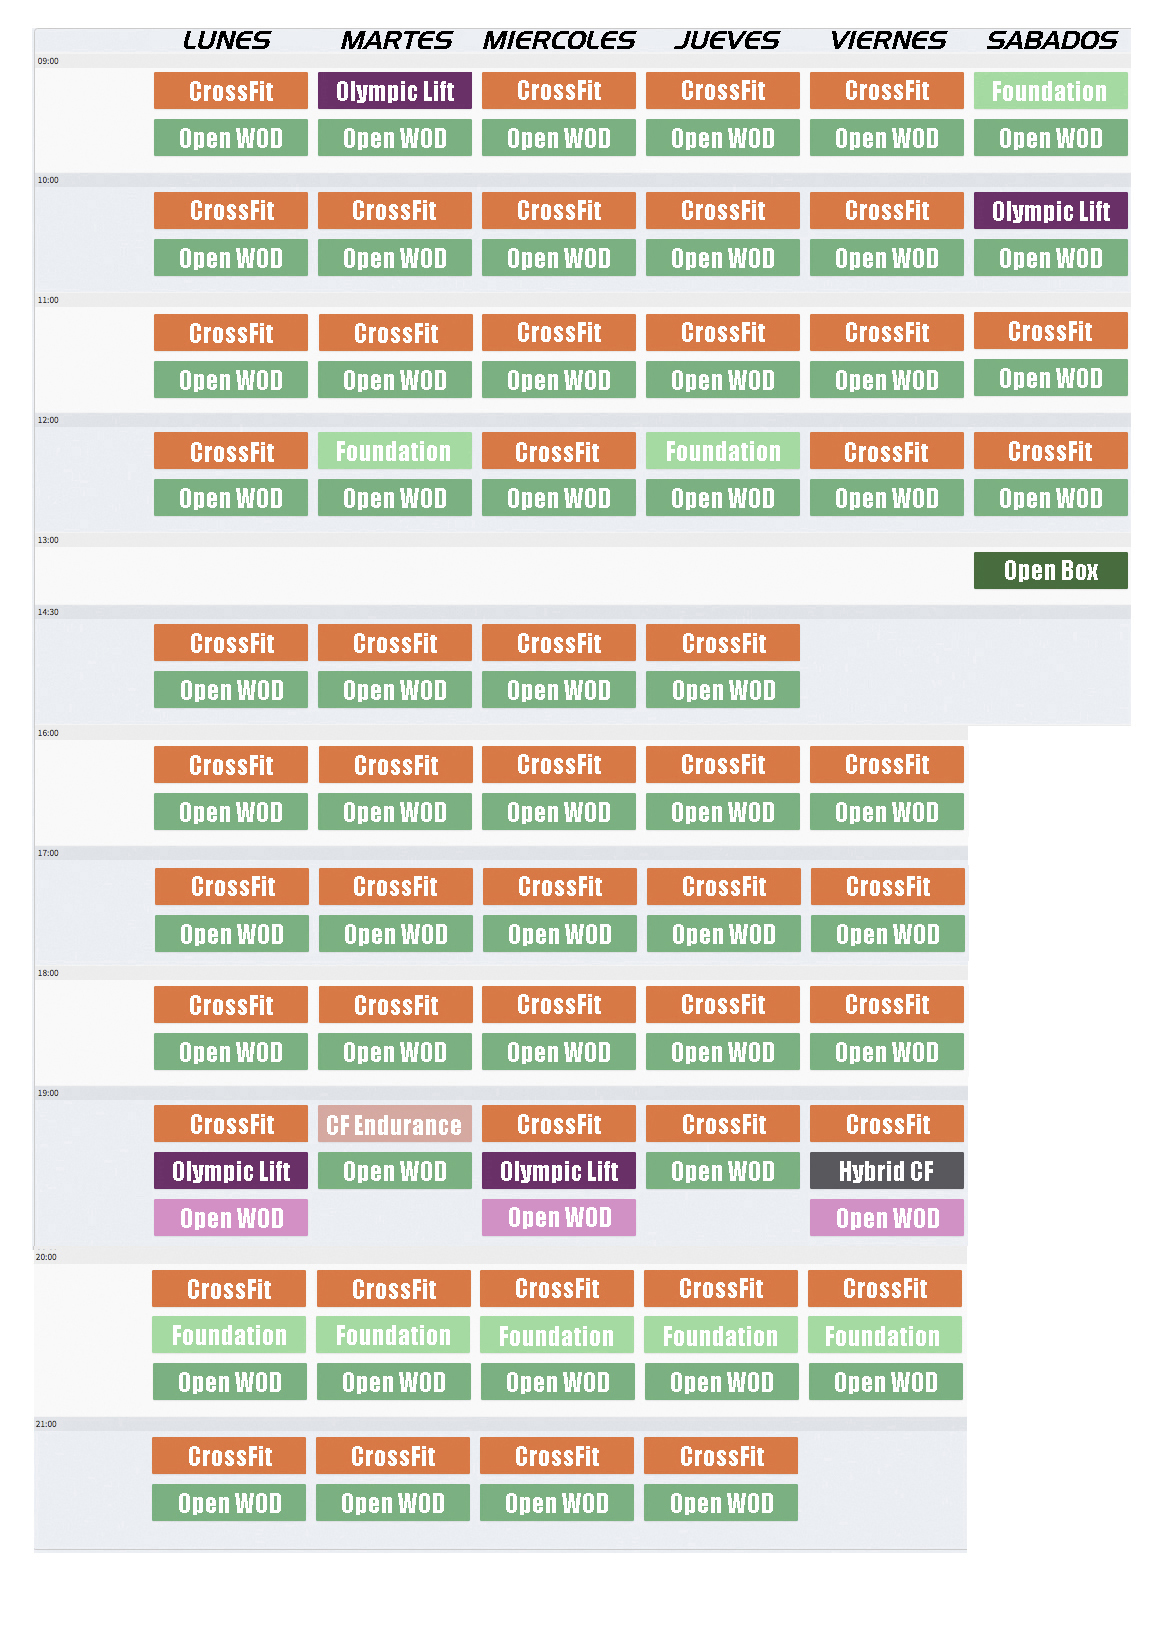
Task: Select Olympic Lift class Tuesday at 09:00
Action: point(395,91)
